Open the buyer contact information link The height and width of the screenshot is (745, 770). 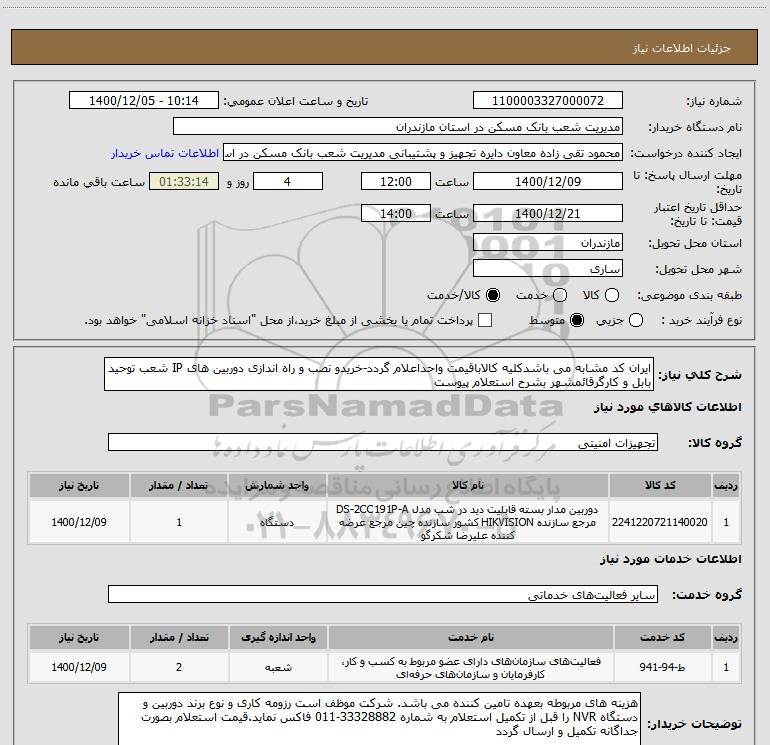(165, 153)
